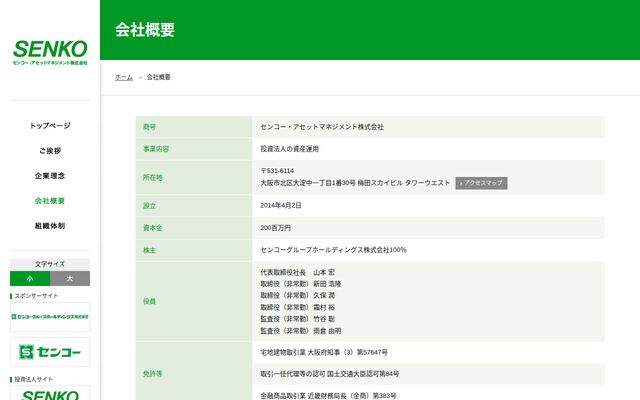Click the 会社概要 page heading
640x400 pixels.
pyautogui.click(x=145, y=30)
